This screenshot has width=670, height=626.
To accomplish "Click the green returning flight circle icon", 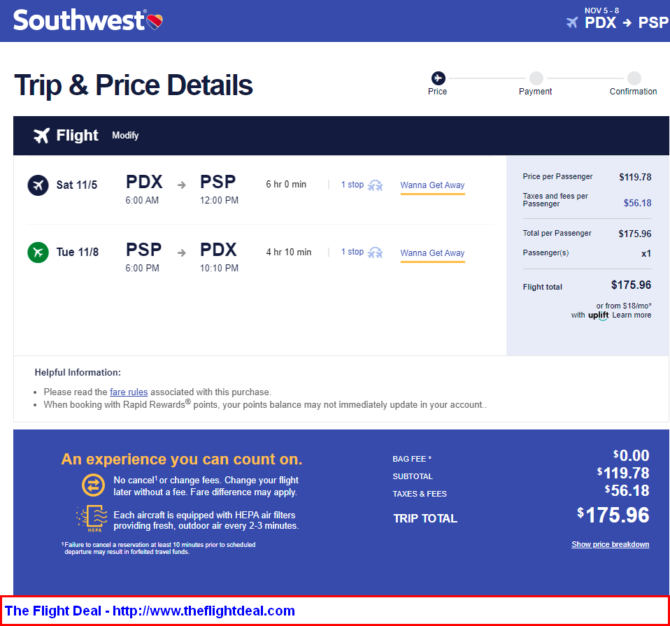I will tap(38, 252).
